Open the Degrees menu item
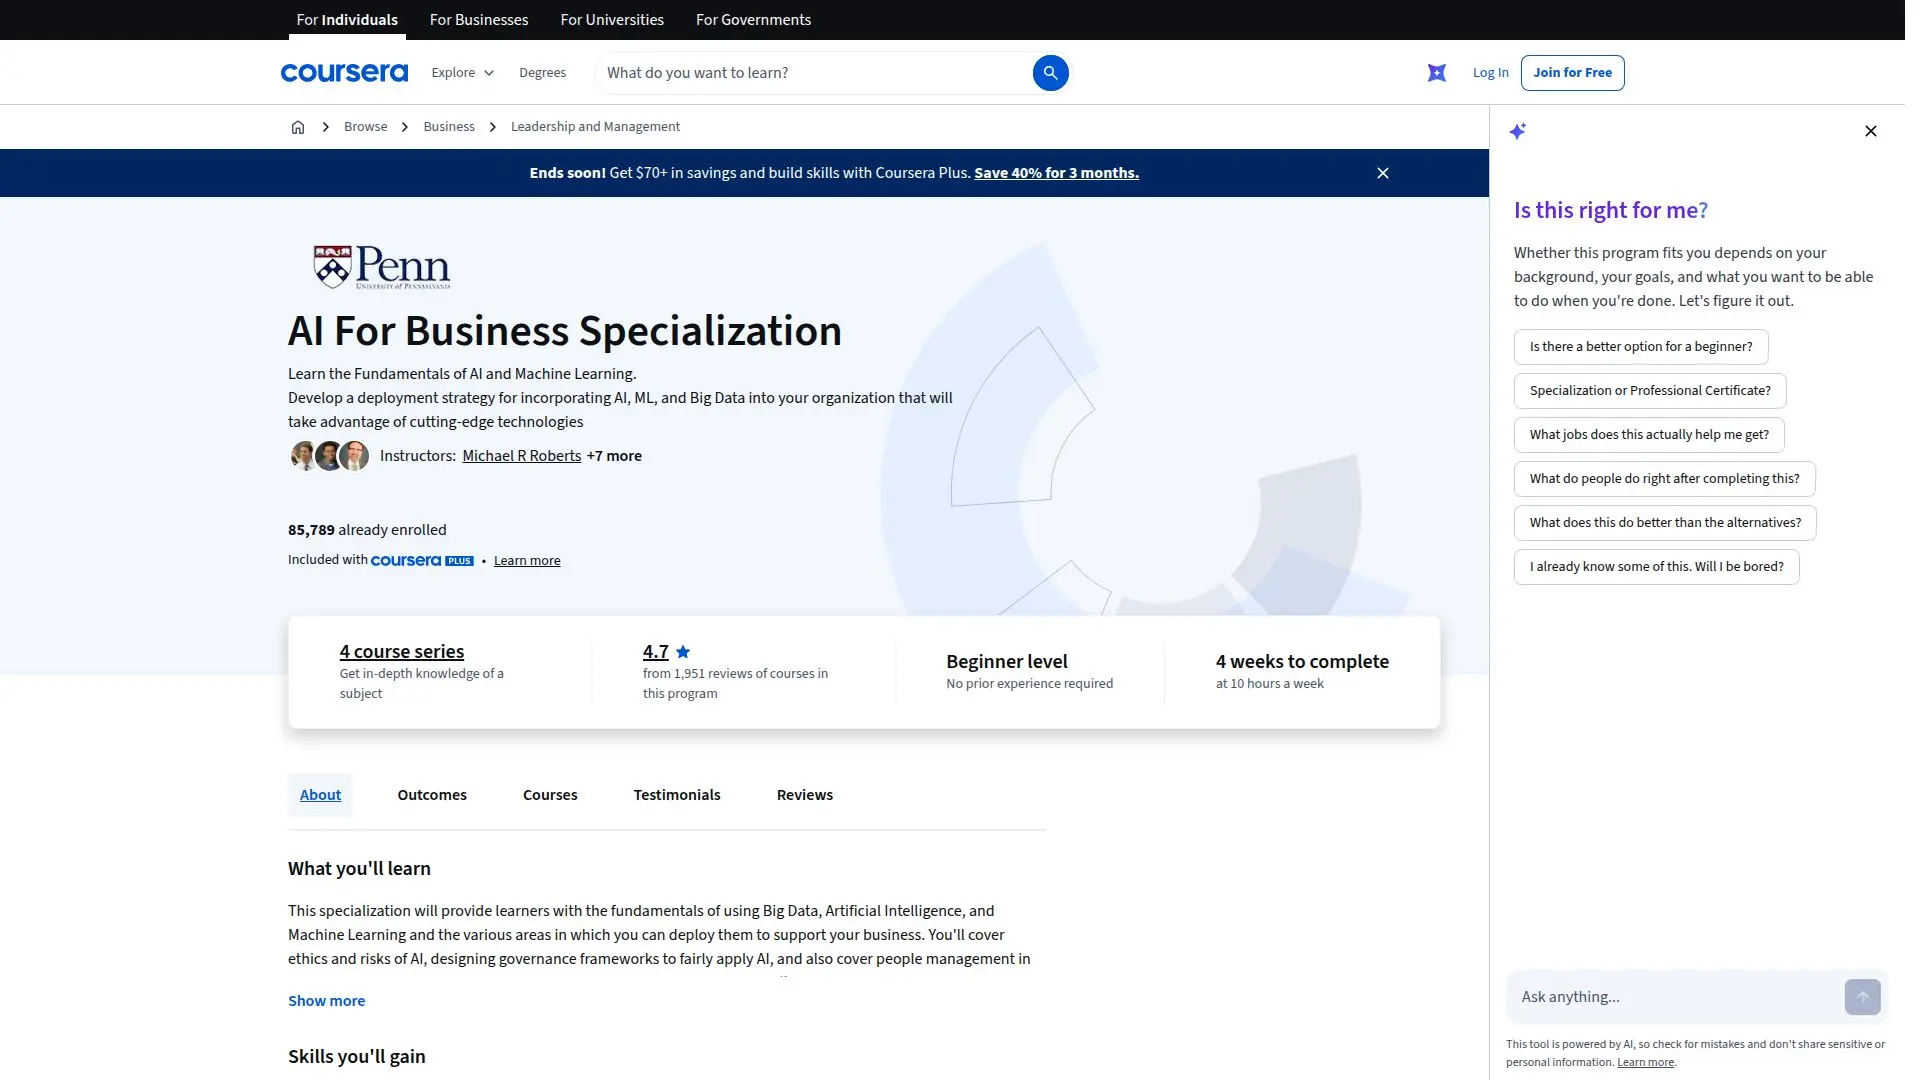 [x=542, y=73]
